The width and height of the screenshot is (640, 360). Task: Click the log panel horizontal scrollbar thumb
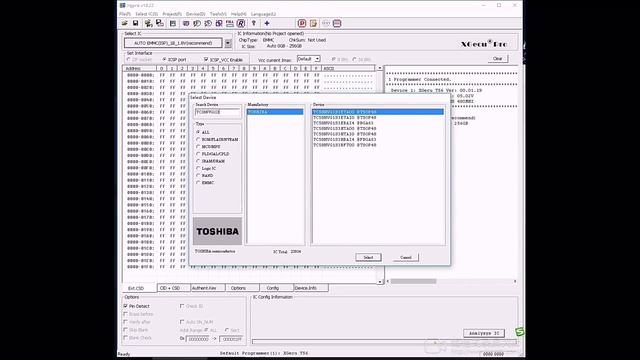(413, 281)
